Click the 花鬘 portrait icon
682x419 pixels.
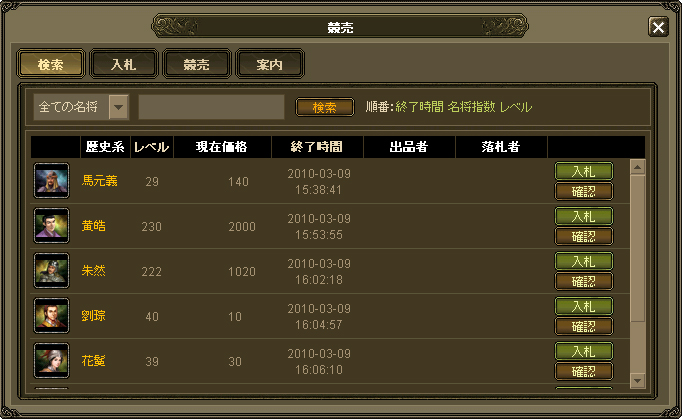(x=51, y=361)
